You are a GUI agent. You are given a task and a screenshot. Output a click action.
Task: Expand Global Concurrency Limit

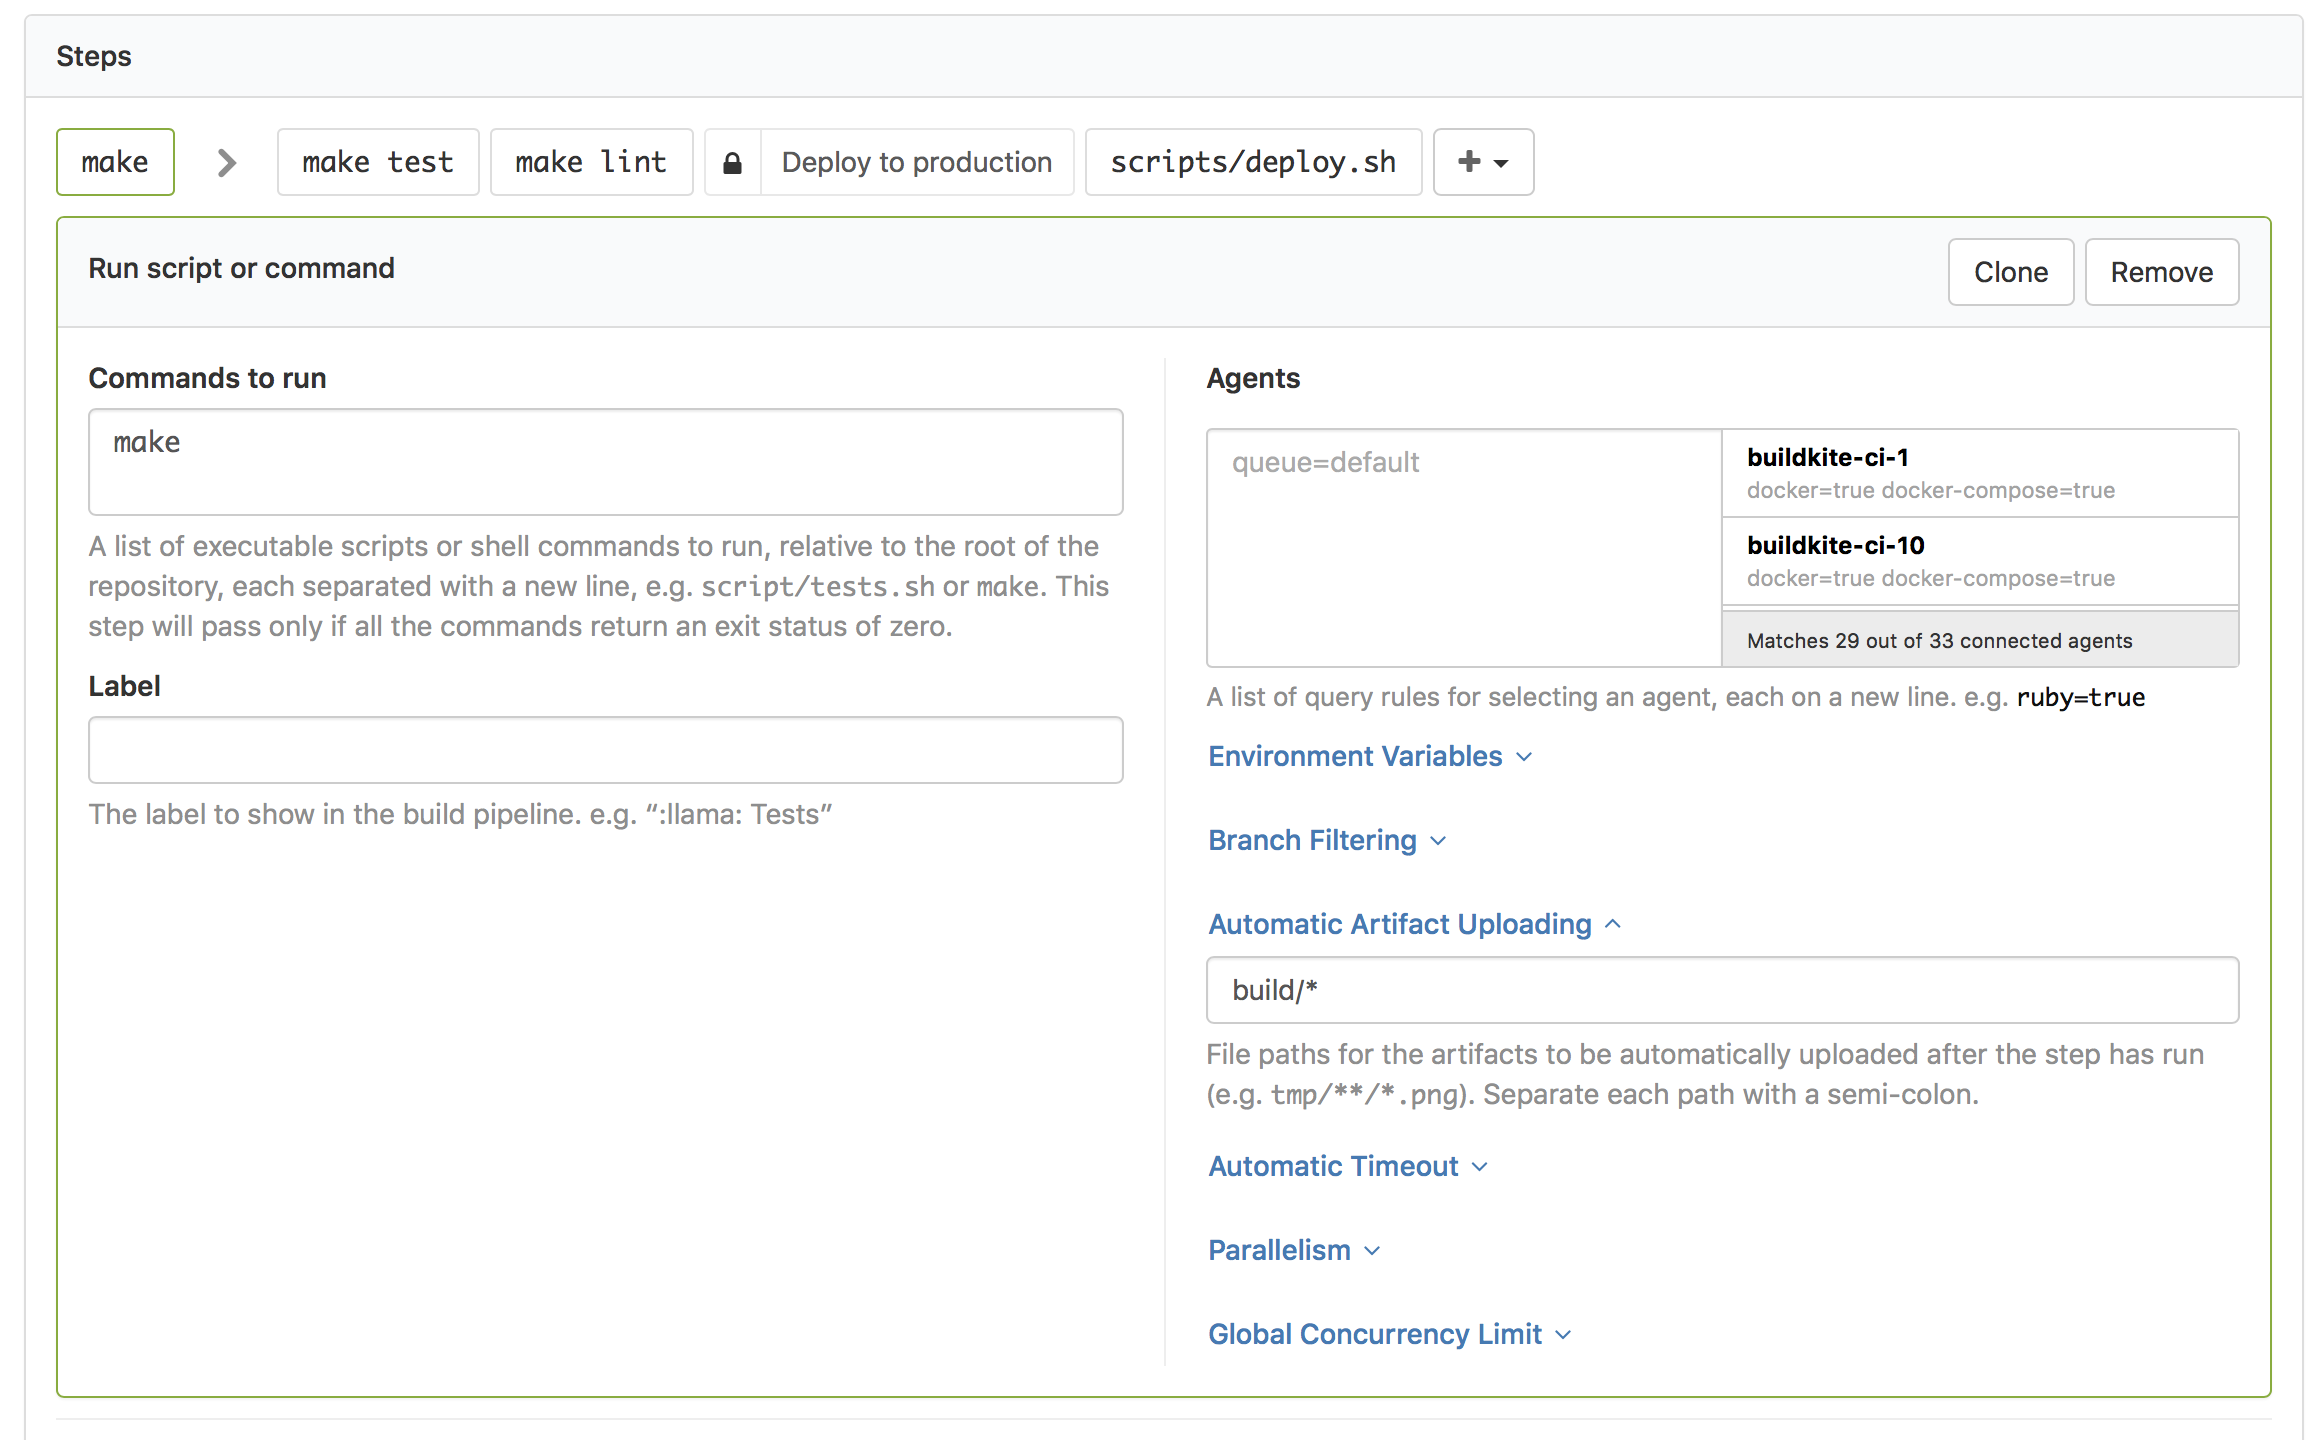[x=1389, y=1333]
